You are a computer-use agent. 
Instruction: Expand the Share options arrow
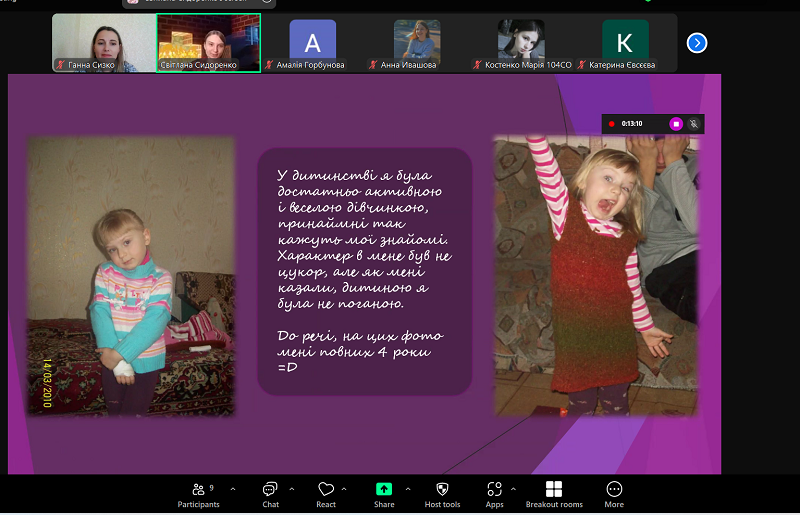click(408, 489)
